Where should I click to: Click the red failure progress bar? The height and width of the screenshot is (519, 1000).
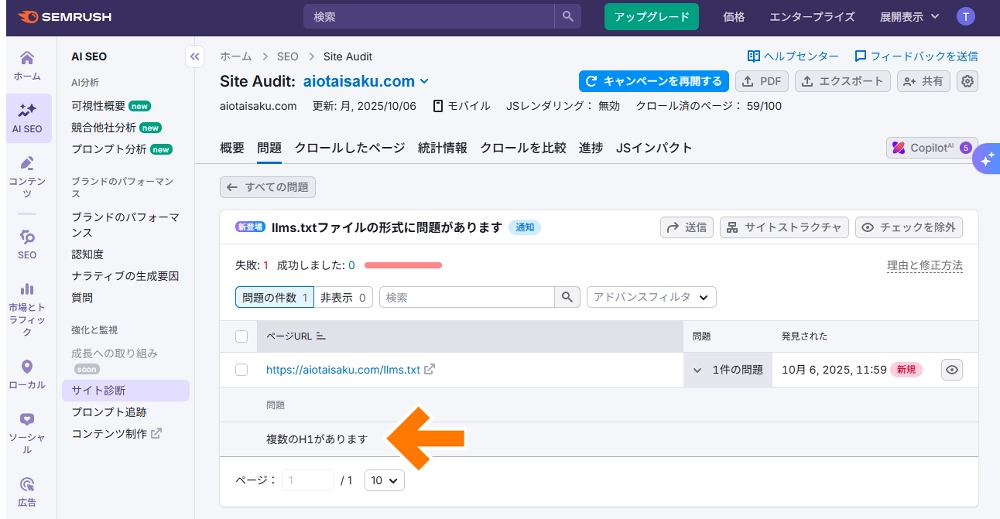[x=403, y=266]
